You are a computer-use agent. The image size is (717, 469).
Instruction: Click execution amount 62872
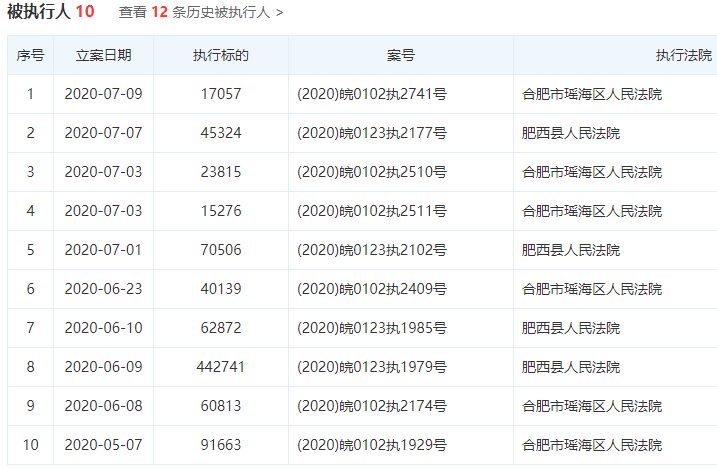221,328
